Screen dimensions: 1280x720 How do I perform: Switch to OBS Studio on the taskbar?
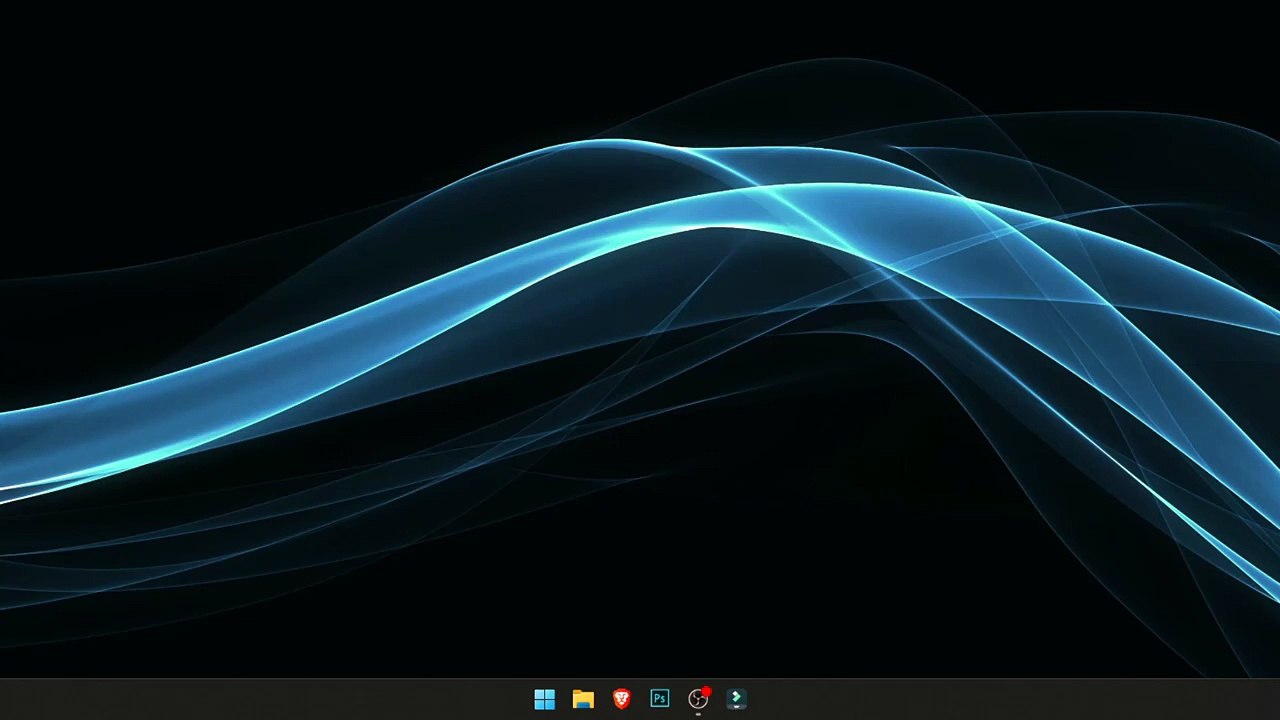(698, 699)
